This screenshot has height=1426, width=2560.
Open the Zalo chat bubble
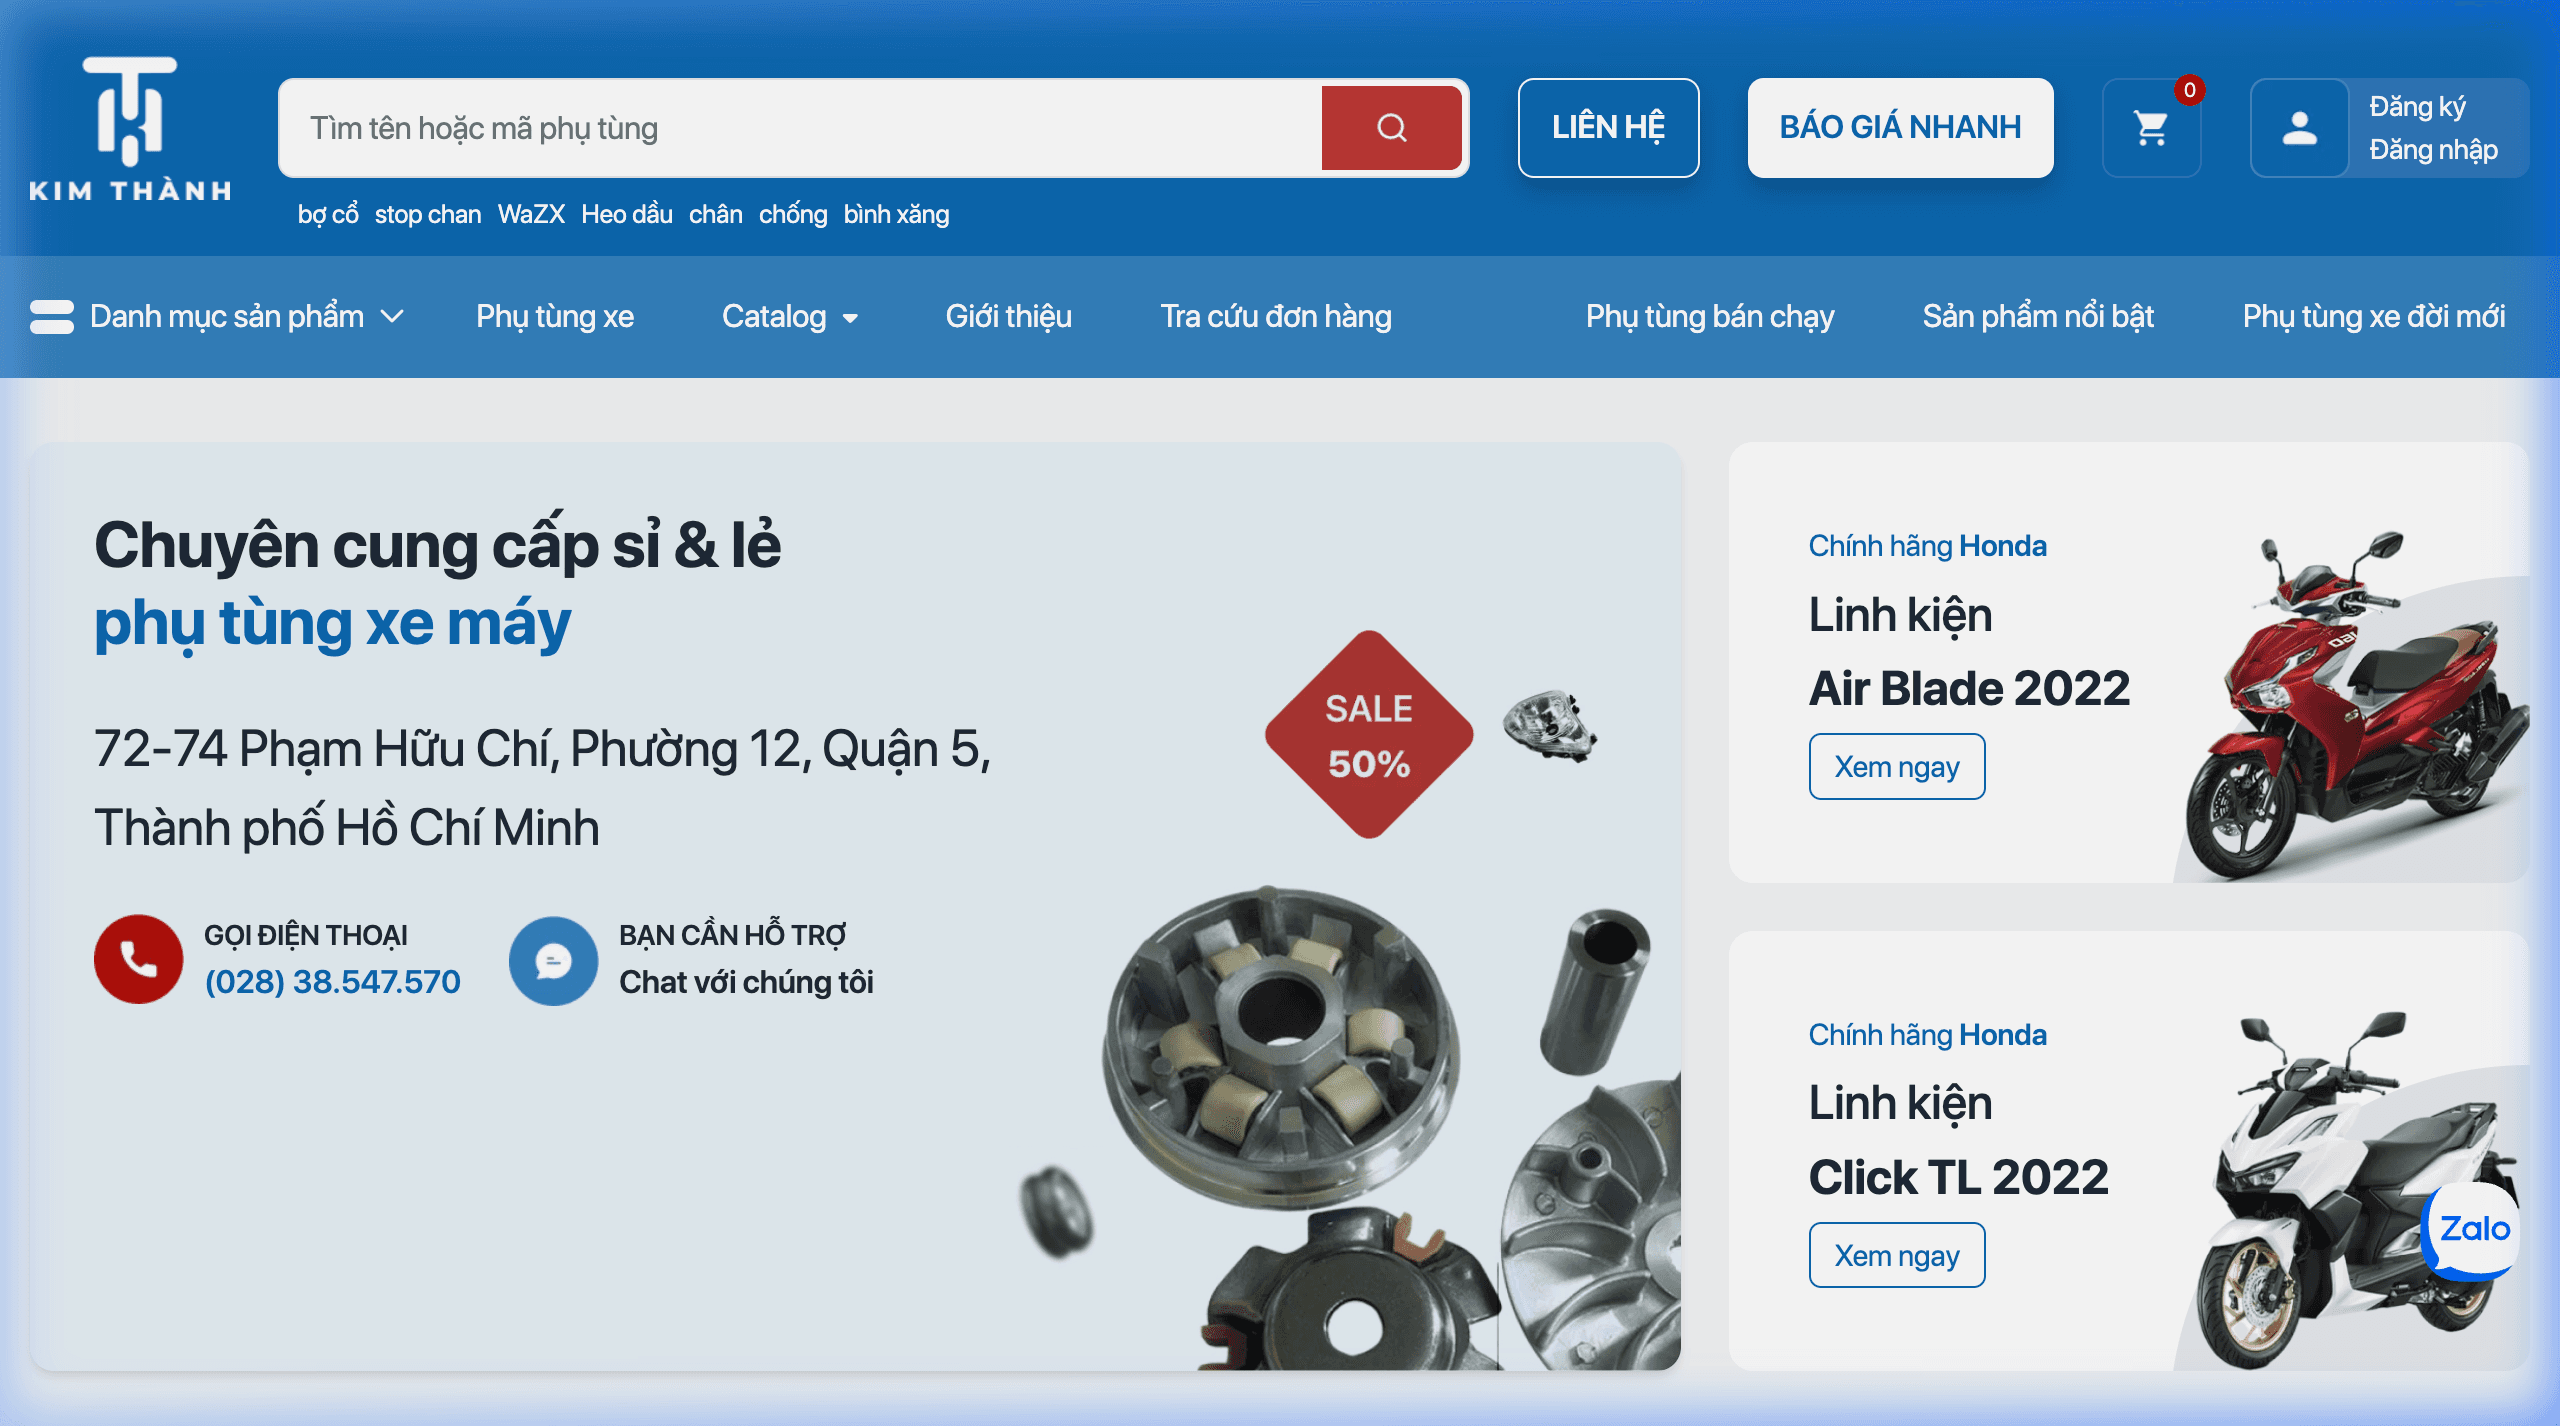2473,1229
